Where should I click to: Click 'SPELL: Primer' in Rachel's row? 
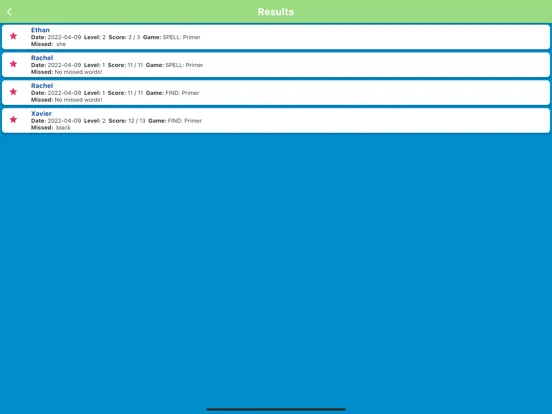(x=184, y=65)
